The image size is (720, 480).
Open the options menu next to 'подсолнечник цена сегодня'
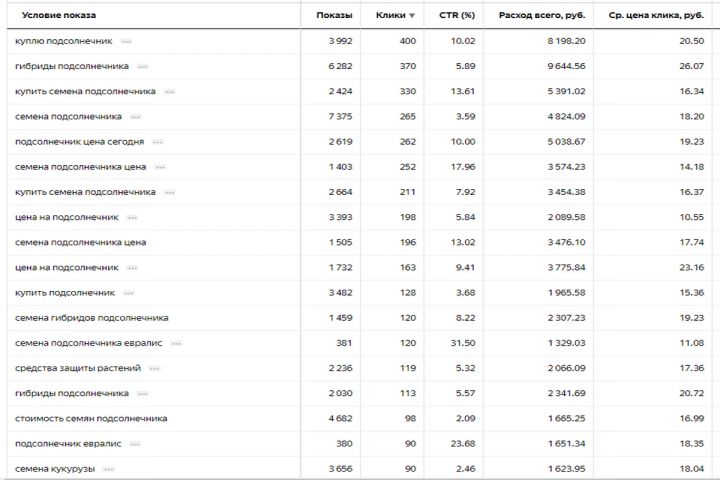coord(157,142)
